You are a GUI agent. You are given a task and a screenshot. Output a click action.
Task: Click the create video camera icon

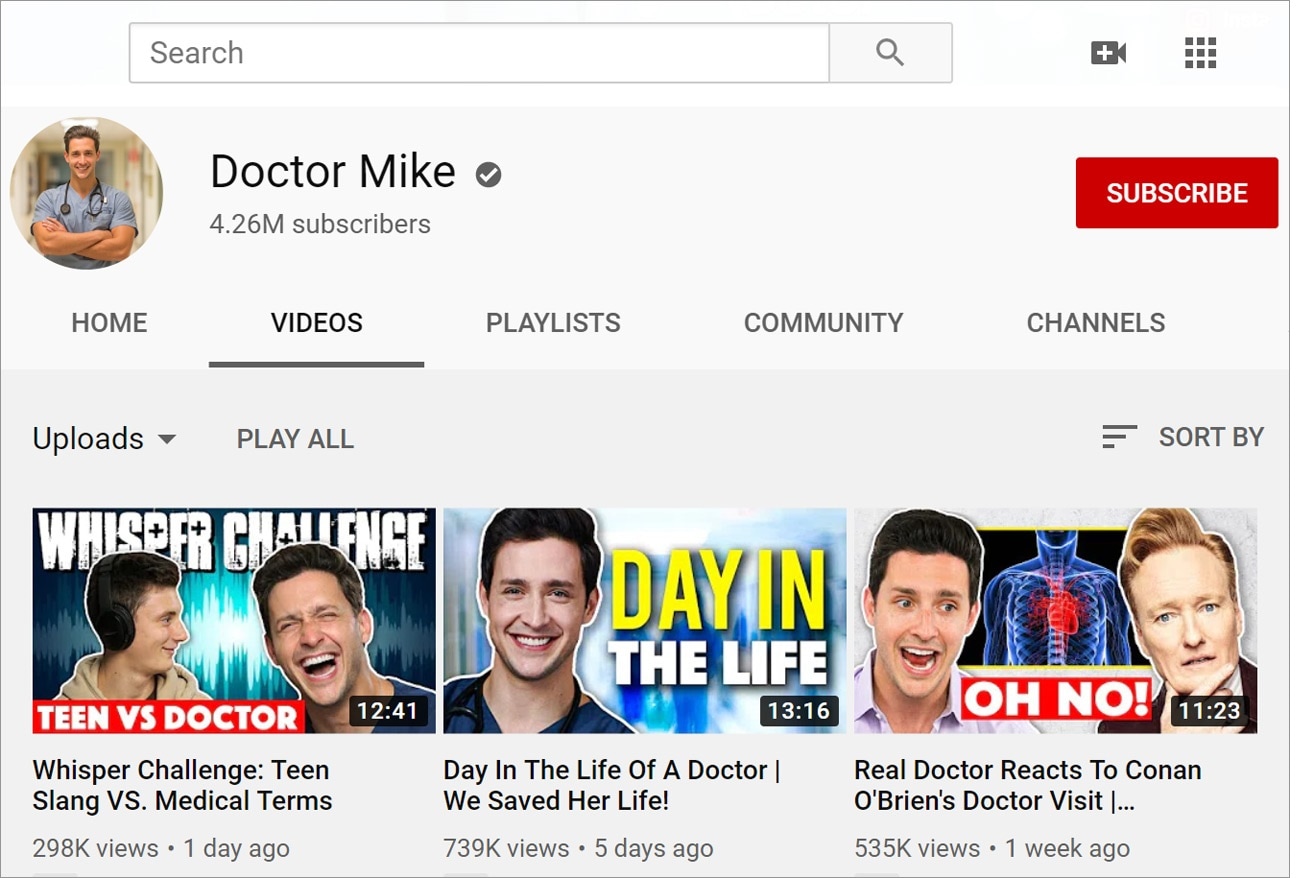point(1108,53)
